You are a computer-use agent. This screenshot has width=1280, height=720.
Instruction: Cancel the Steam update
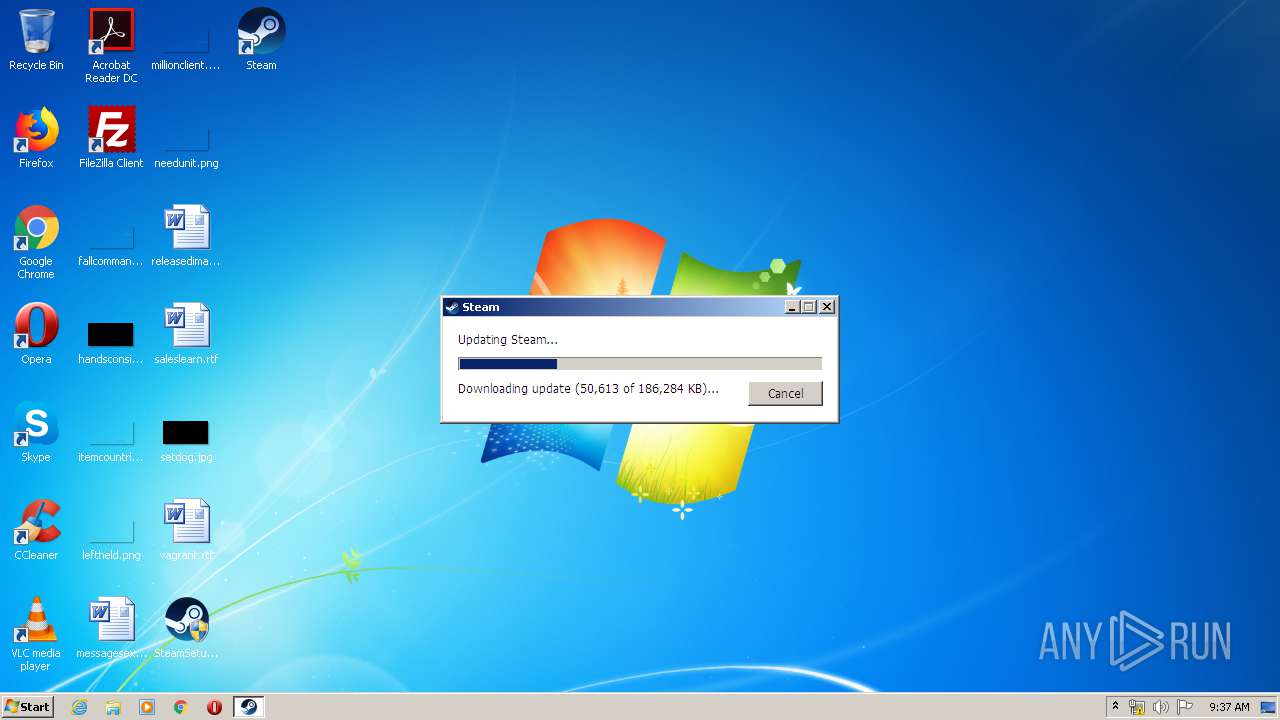785,393
